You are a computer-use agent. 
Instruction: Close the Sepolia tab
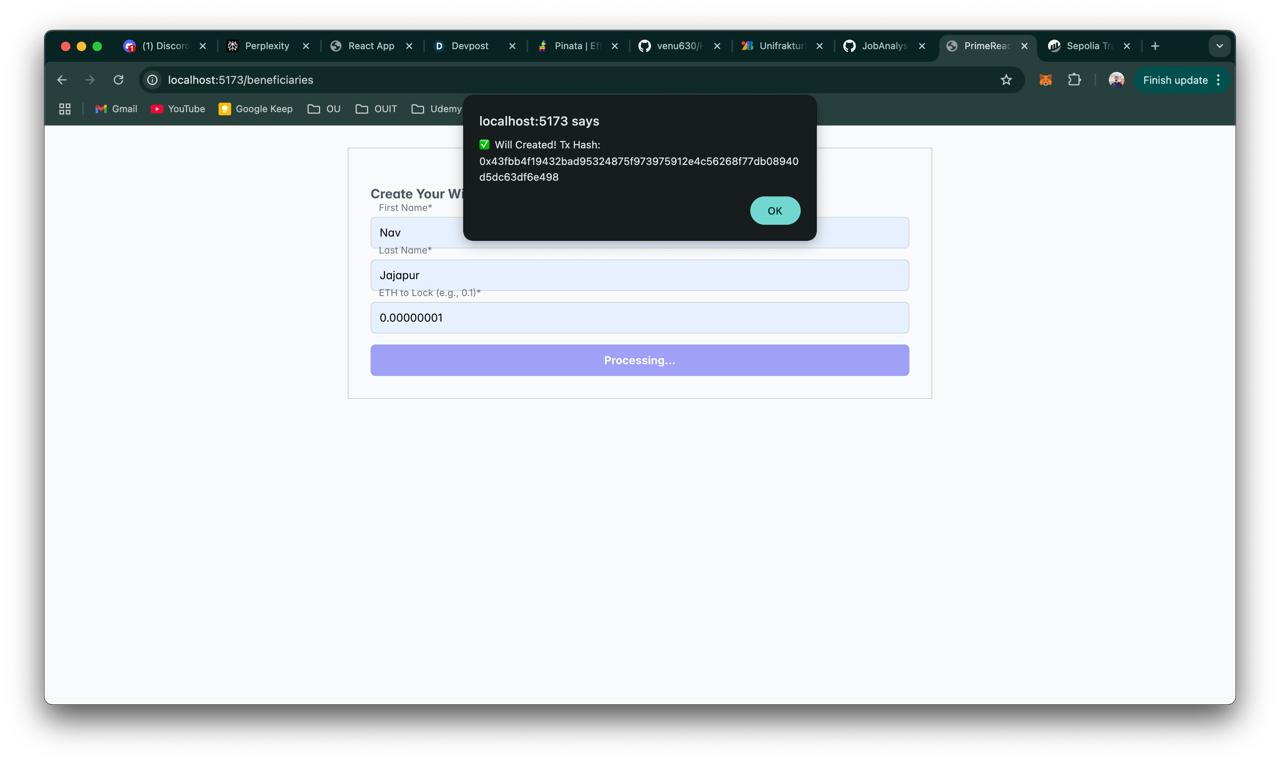1127,46
